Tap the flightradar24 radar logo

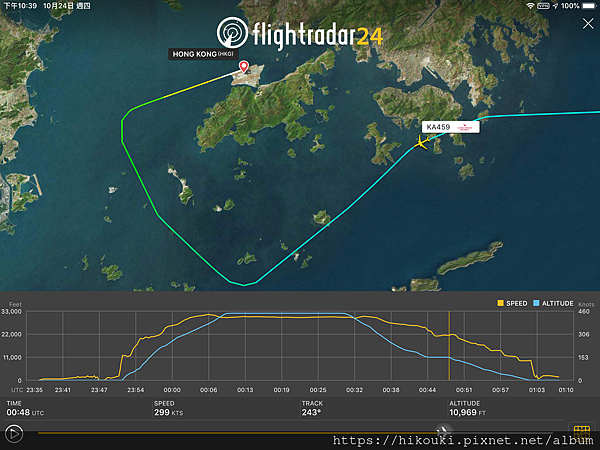point(232,33)
